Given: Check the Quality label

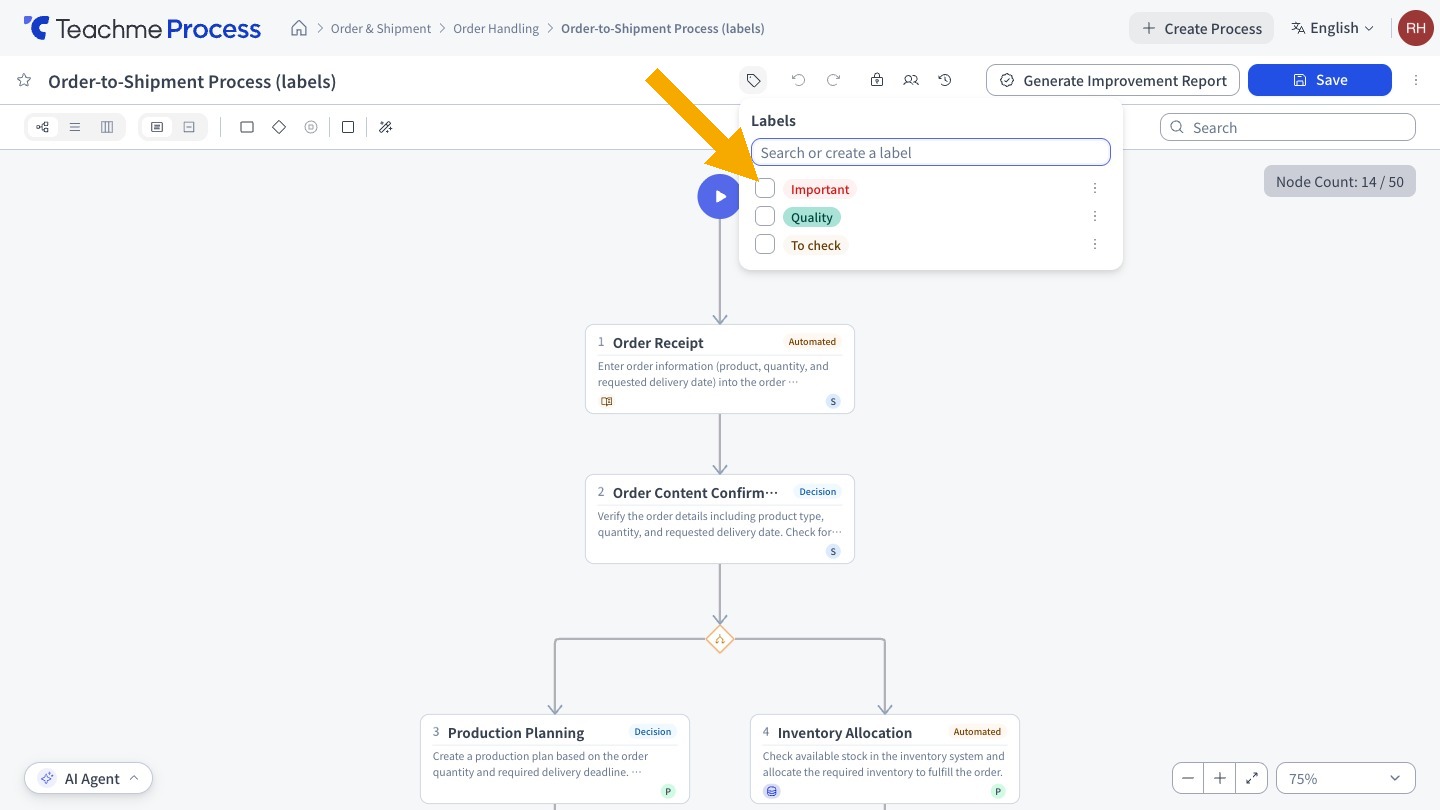Looking at the screenshot, I should click(765, 216).
